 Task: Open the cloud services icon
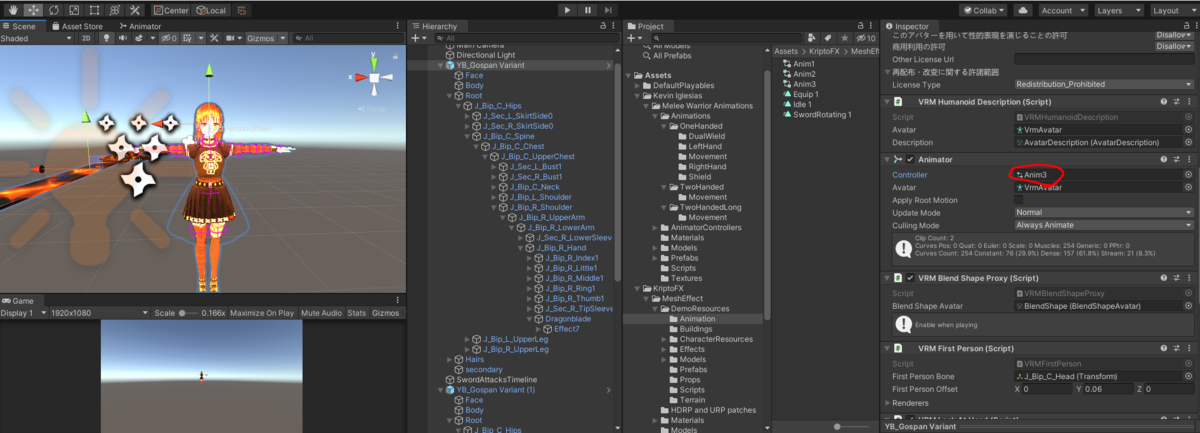pos(1023,10)
